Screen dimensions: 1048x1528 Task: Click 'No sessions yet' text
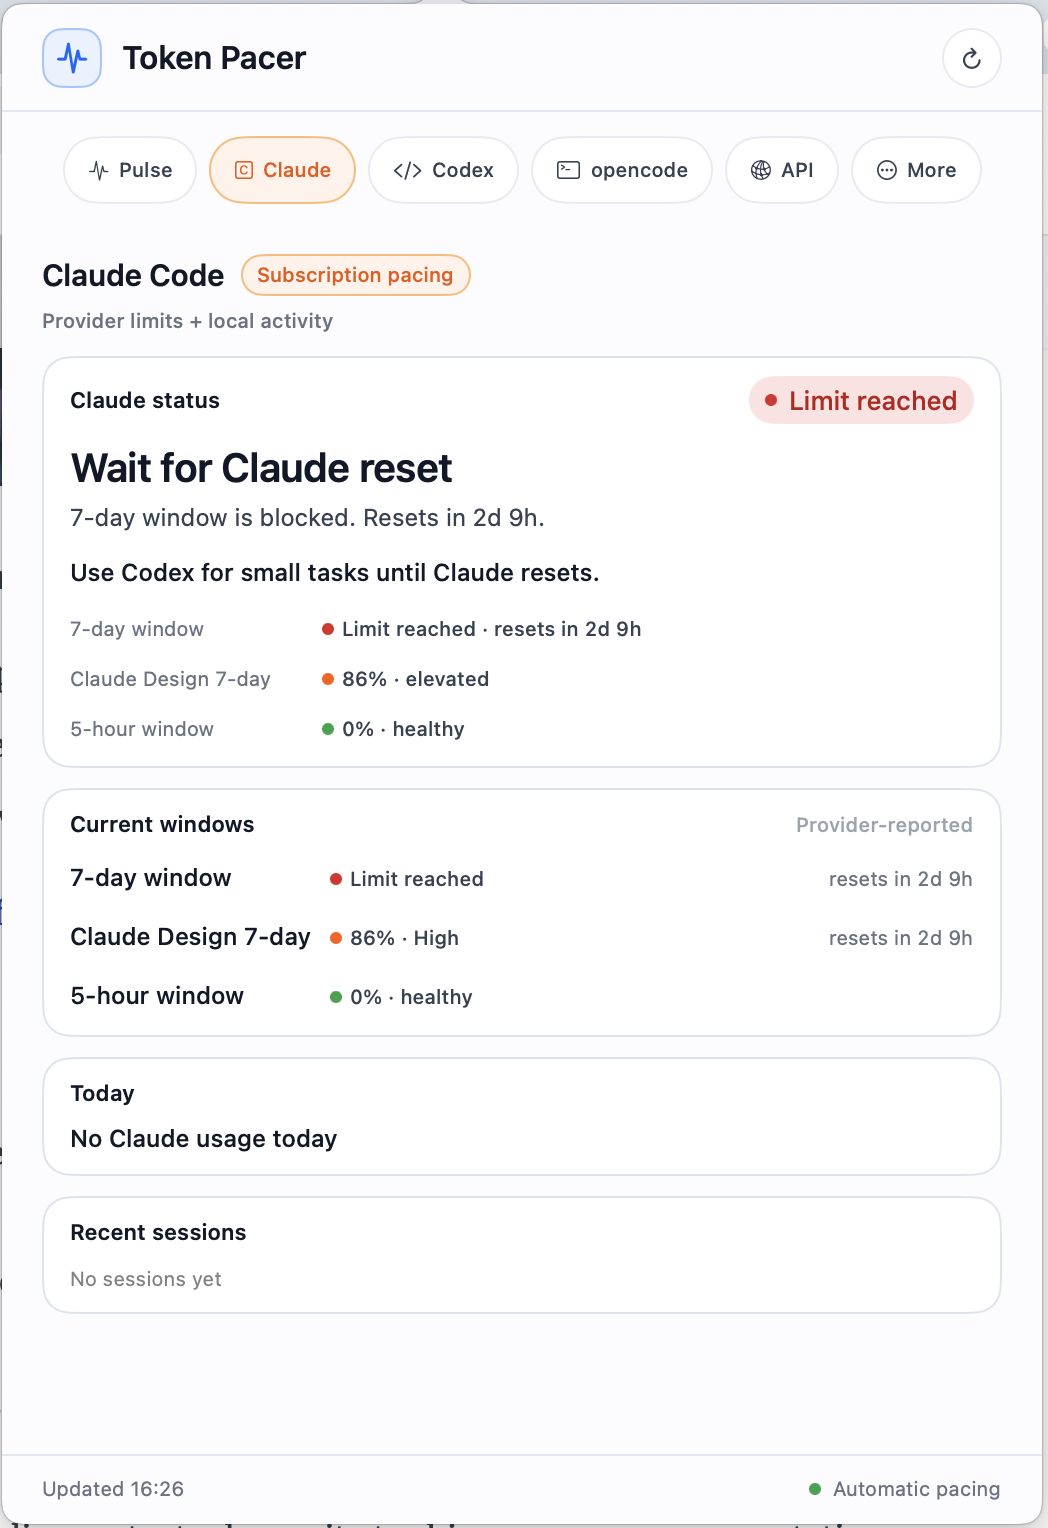tap(146, 1279)
